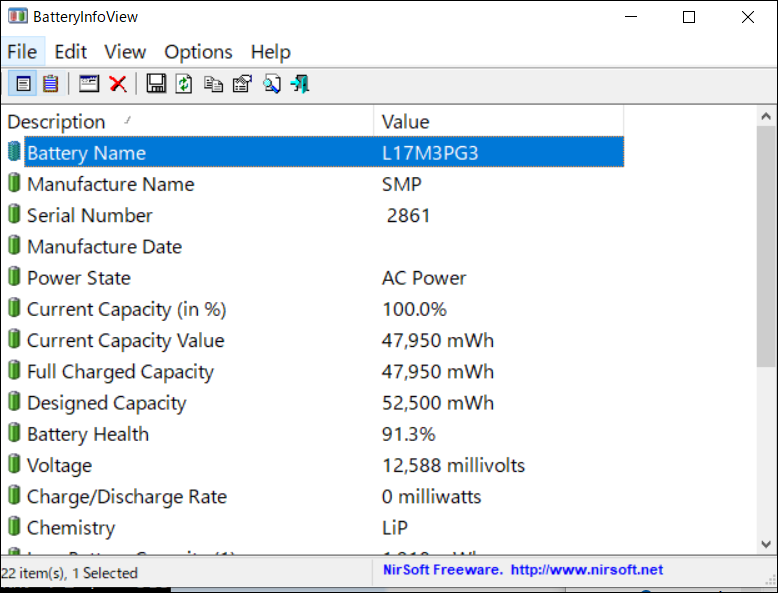Open the Help menu
778x593 pixels.
(270, 52)
